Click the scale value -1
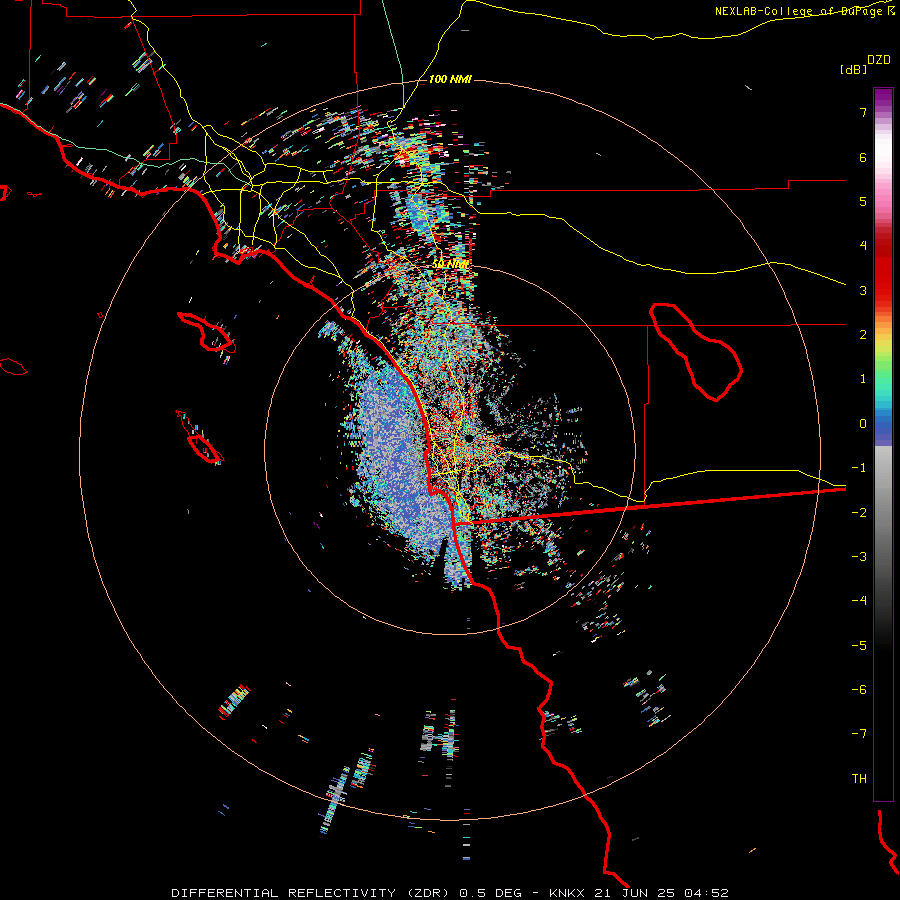900x900 pixels. pos(859,468)
